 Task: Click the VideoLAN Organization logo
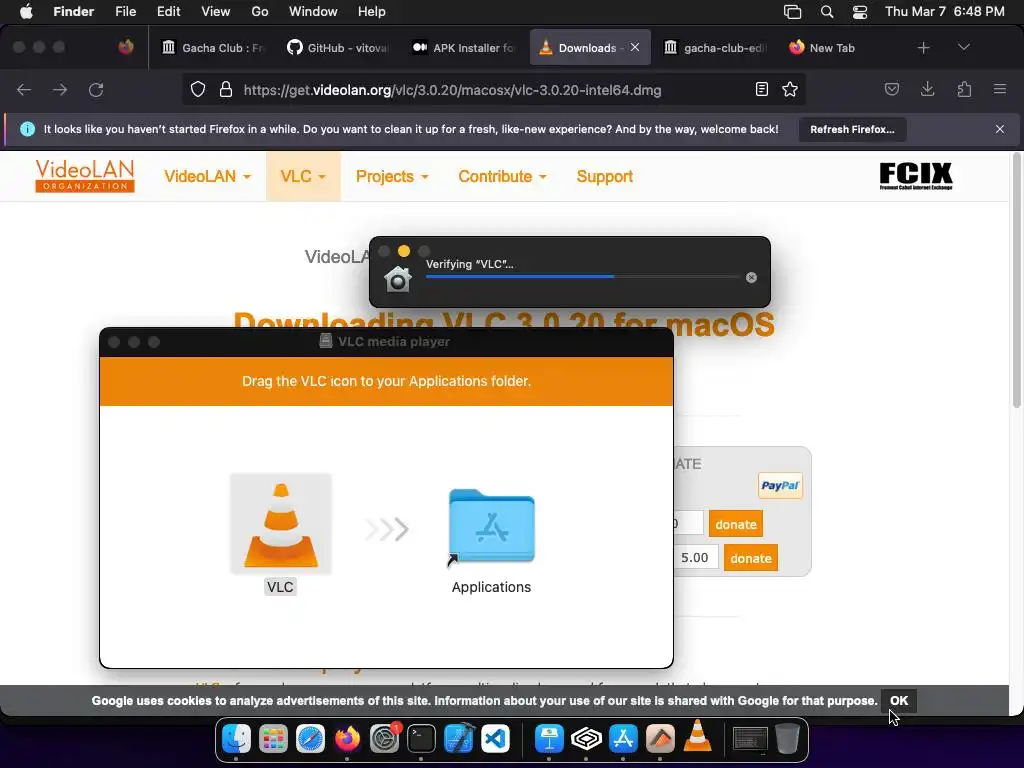coord(85,176)
